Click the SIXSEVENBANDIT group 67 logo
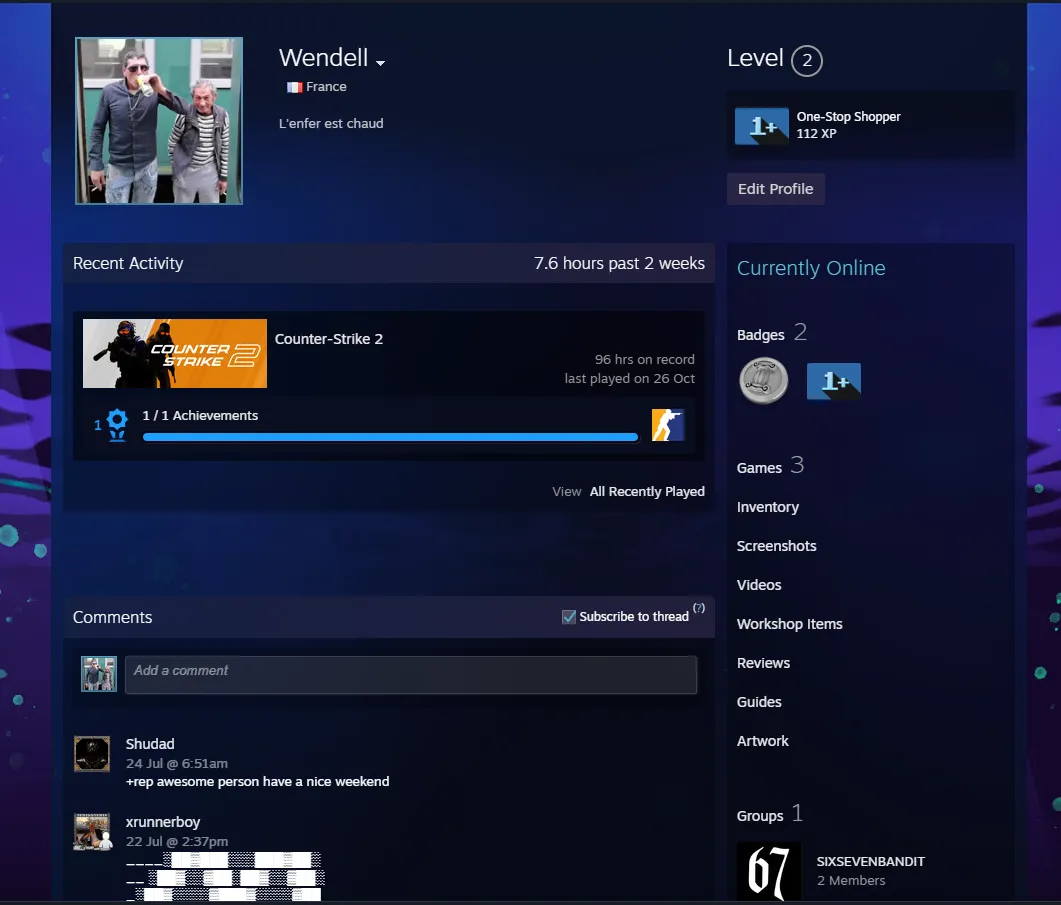Viewport: 1061px width, 905px height. coord(768,871)
